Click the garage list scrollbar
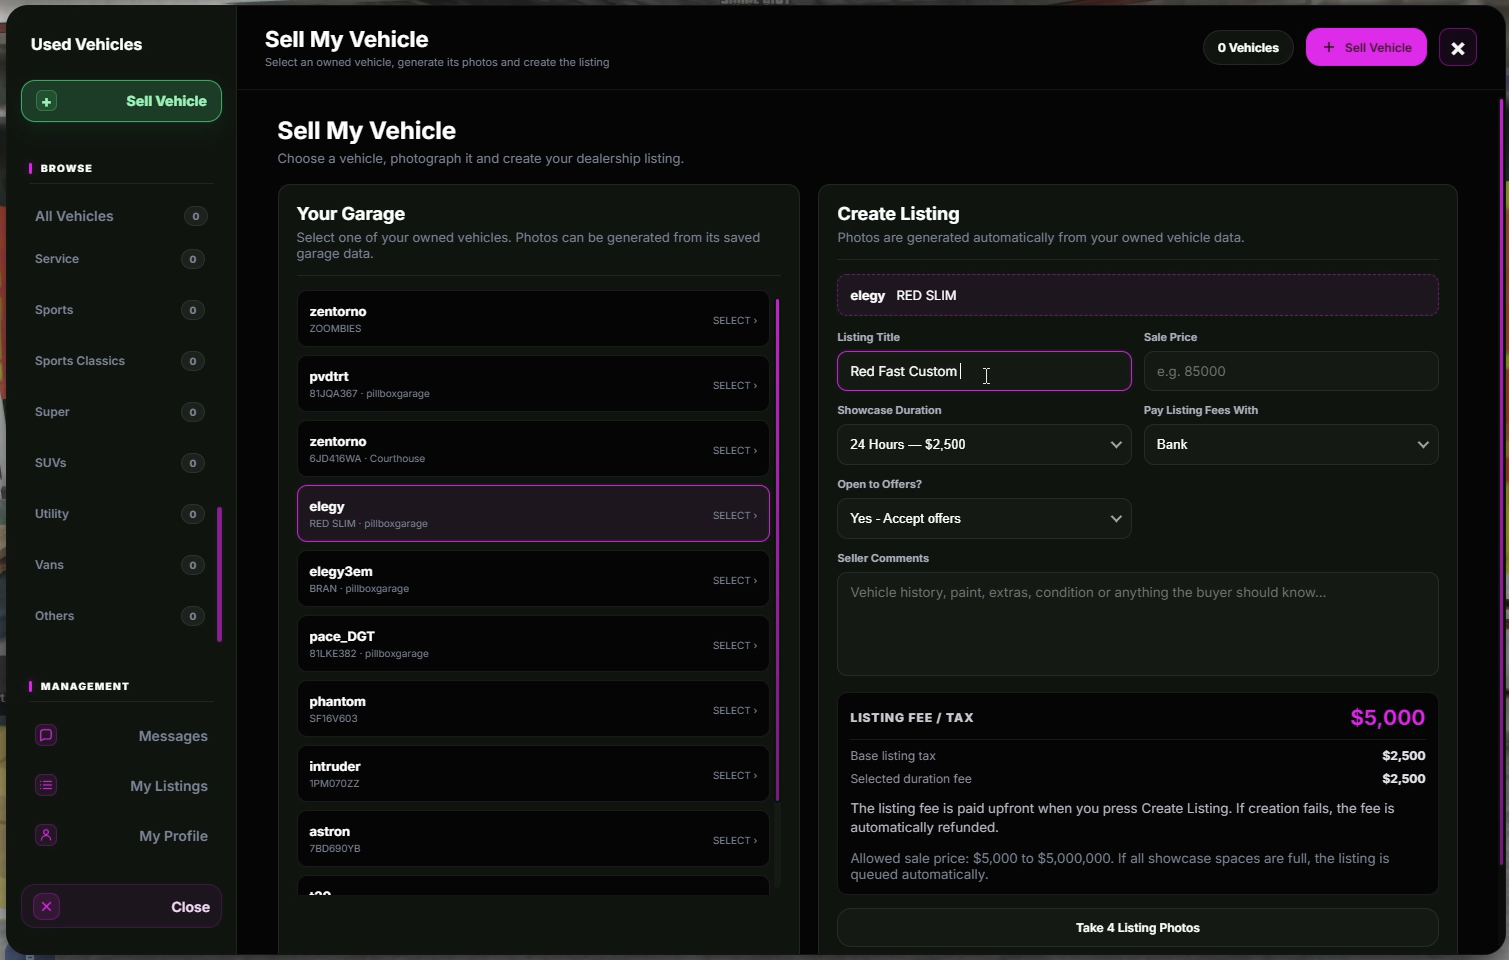The image size is (1509, 960). pyautogui.click(x=777, y=550)
